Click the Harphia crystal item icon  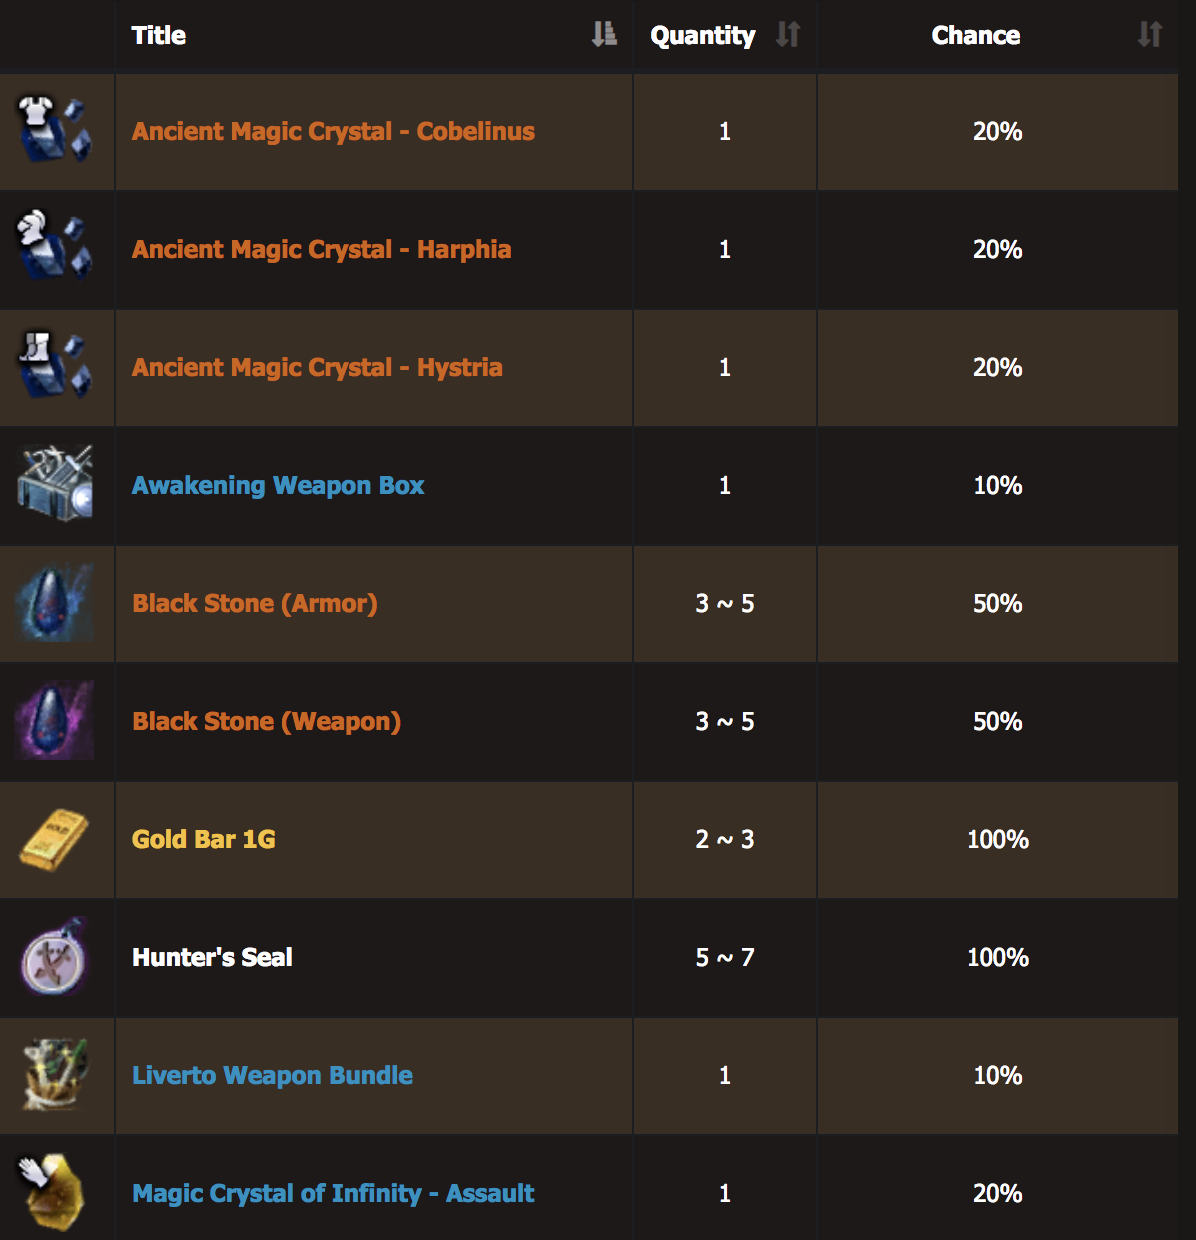(x=55, y=248)
